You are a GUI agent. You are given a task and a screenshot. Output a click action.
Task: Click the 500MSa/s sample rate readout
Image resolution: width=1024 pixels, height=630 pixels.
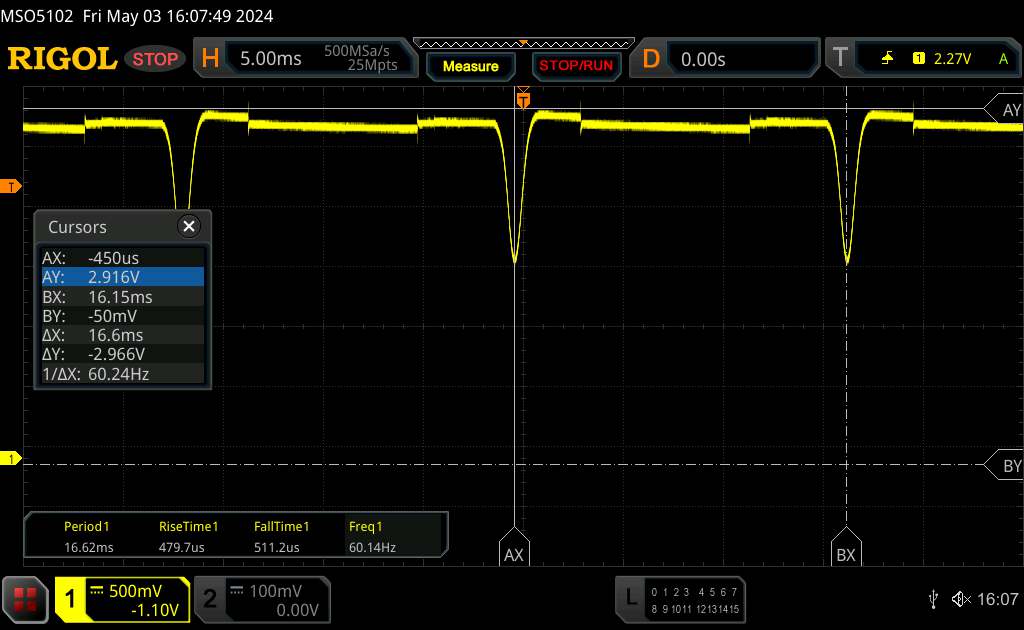pos(357,51)
